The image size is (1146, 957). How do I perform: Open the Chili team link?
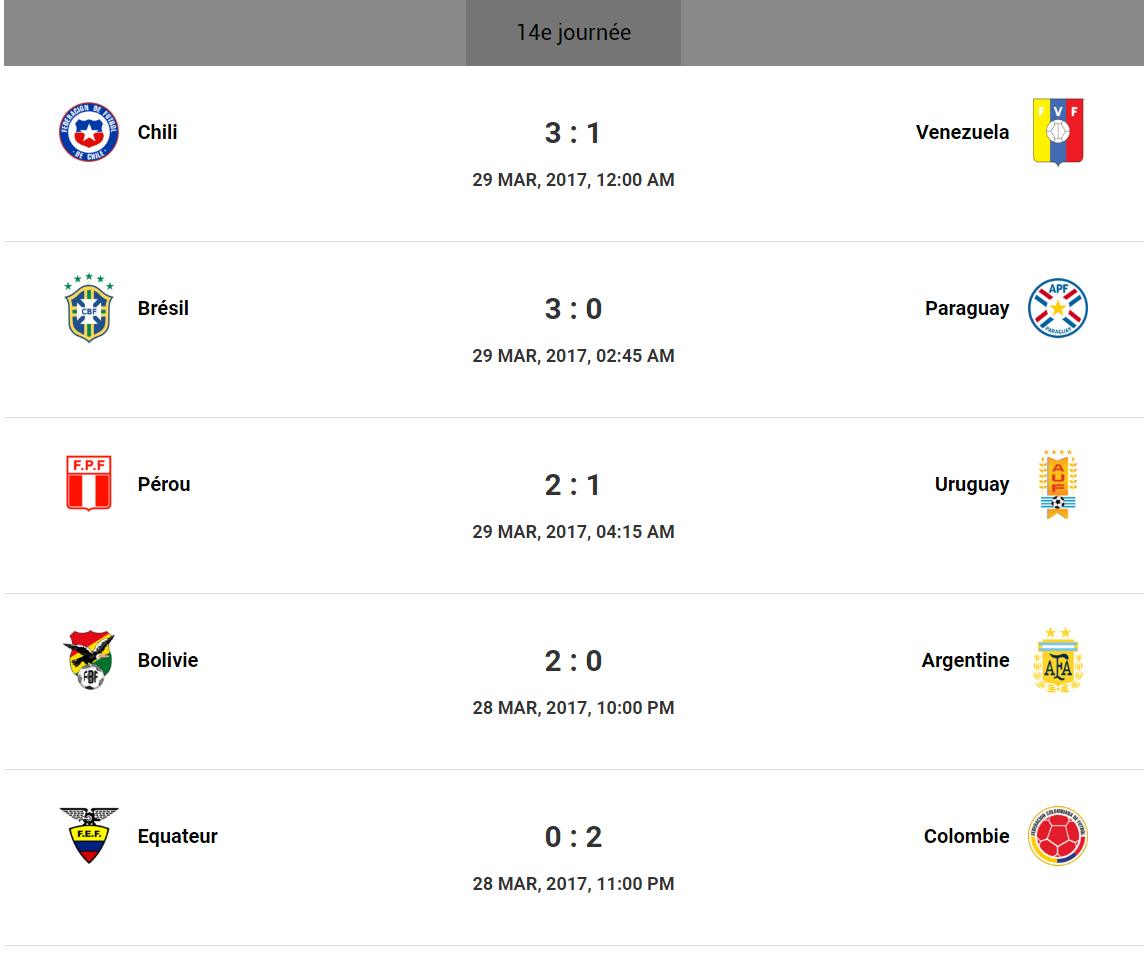pos(158,132)
